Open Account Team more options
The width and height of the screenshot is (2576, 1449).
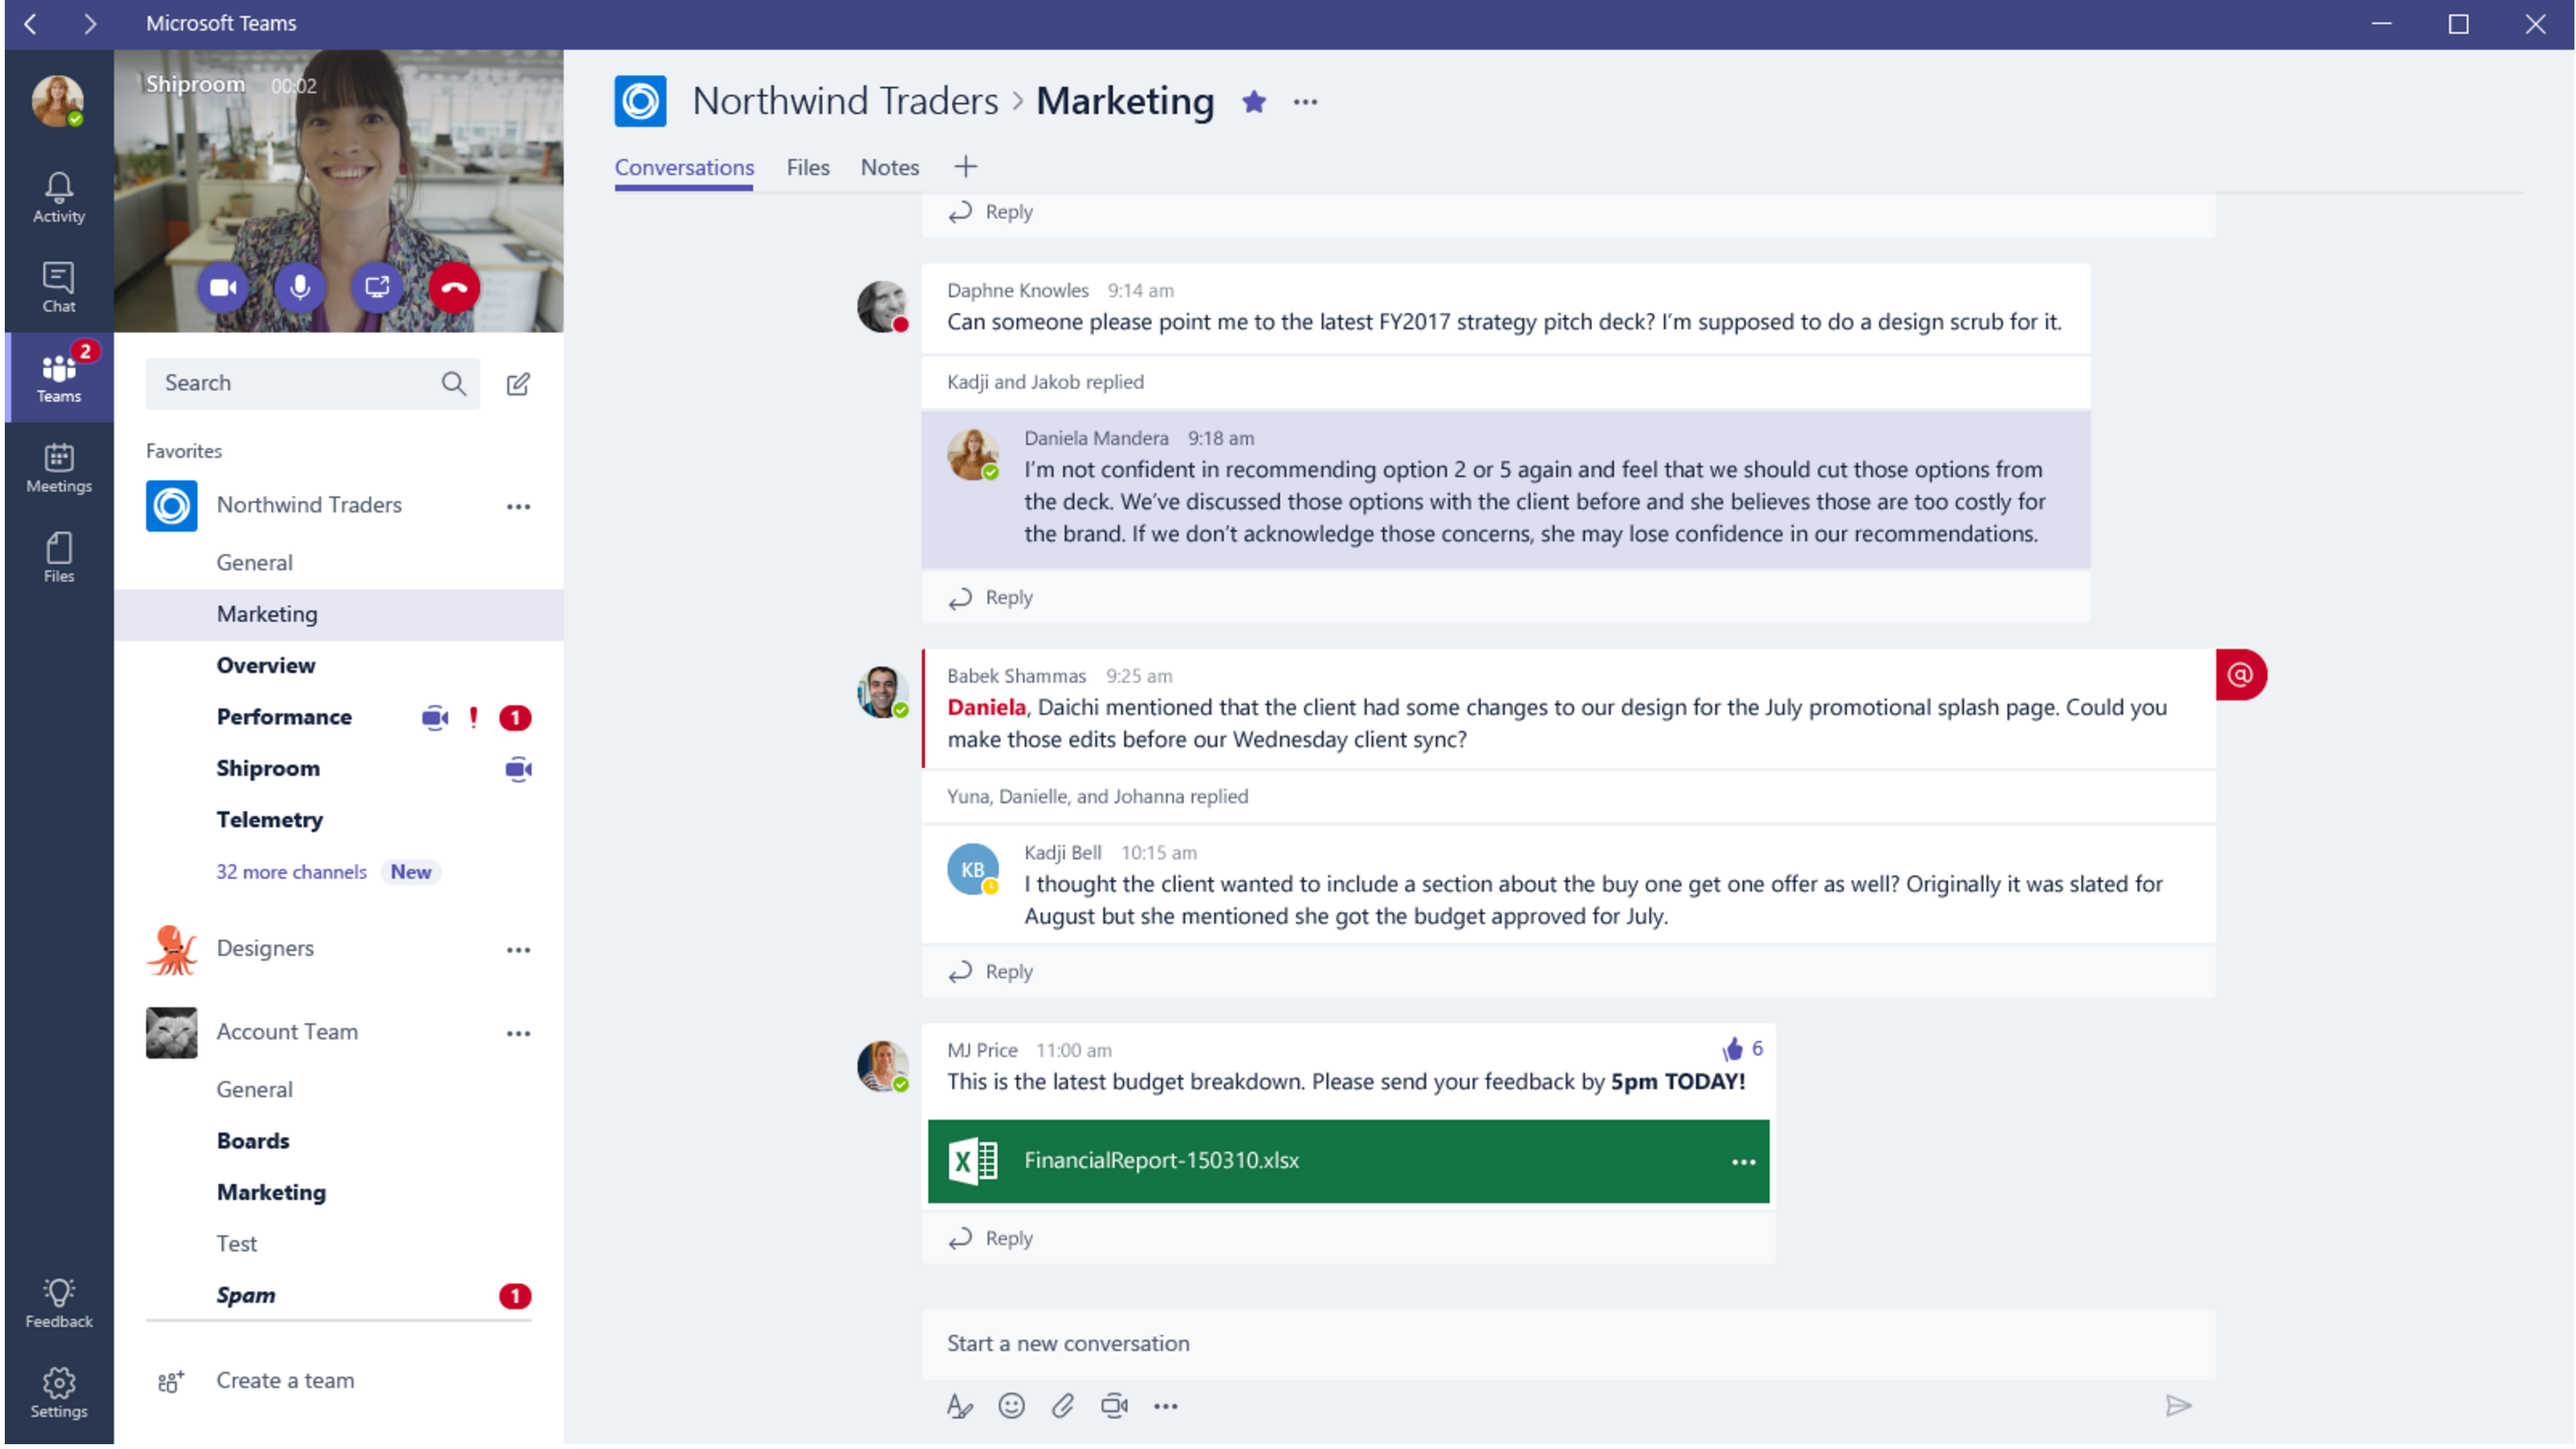tap(518, 1034)
